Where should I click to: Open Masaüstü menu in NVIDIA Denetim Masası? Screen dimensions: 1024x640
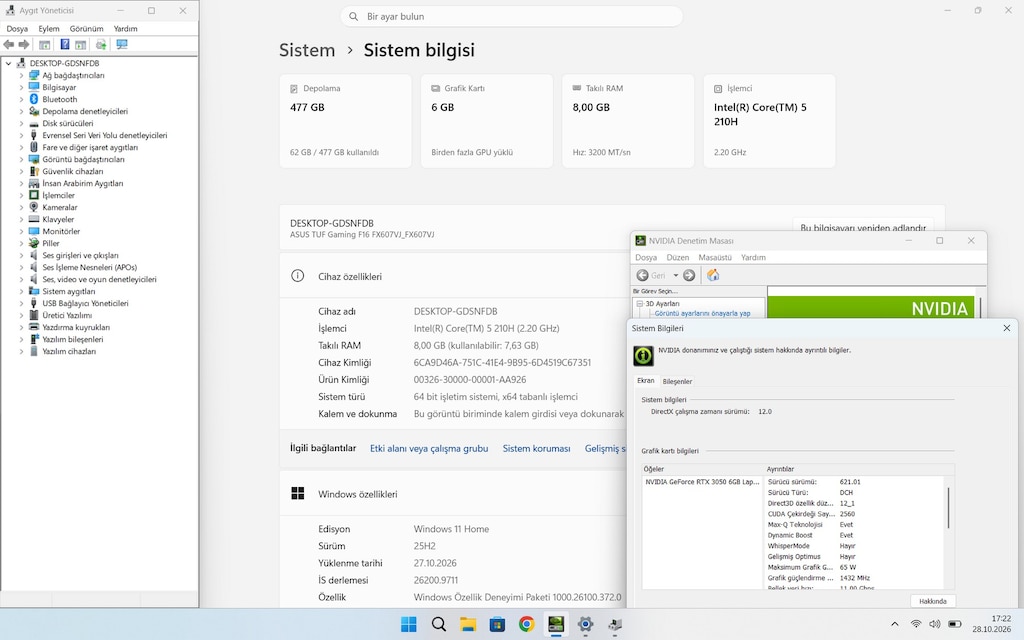click(x=715, y=257)
